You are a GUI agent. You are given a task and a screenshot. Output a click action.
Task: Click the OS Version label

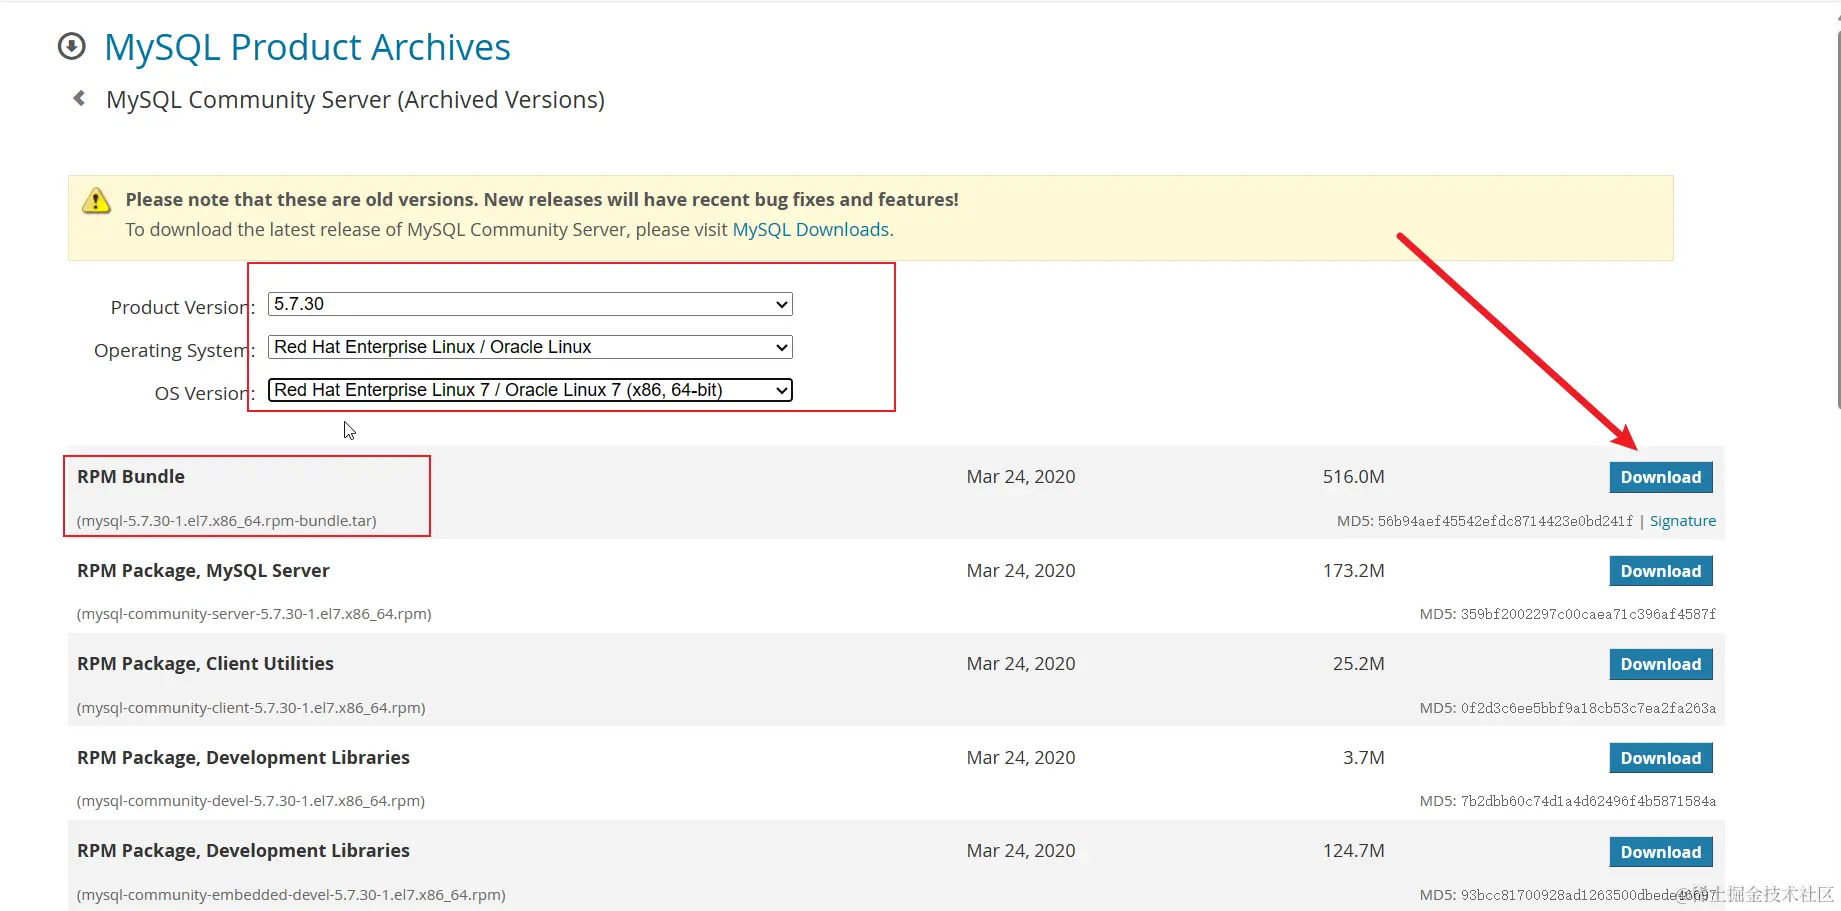coord(205,393)
